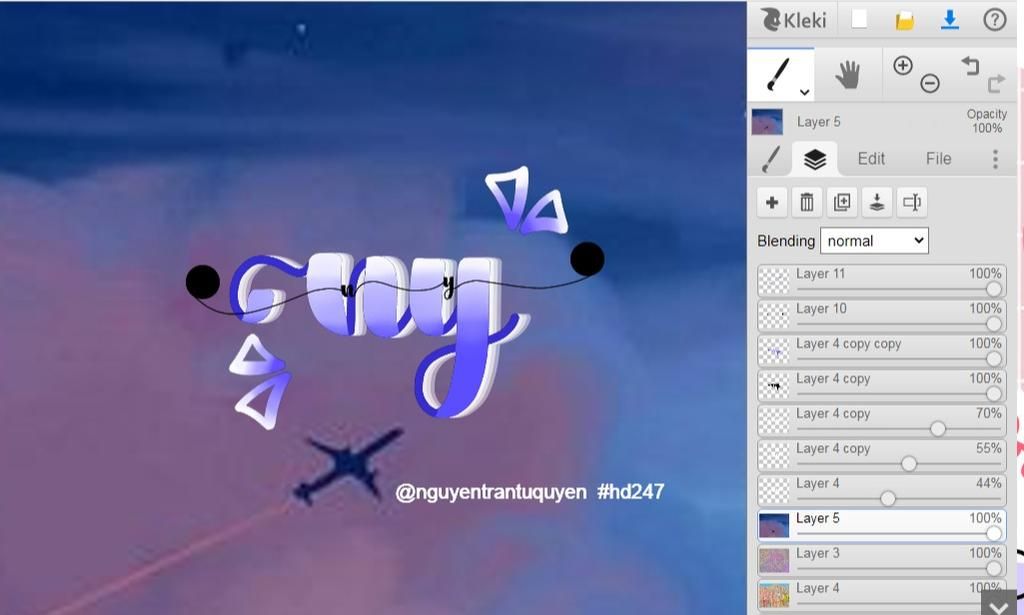The image size is (1024, 615).
Task: Save image using the download arrow icon
Action: point(950,20)
